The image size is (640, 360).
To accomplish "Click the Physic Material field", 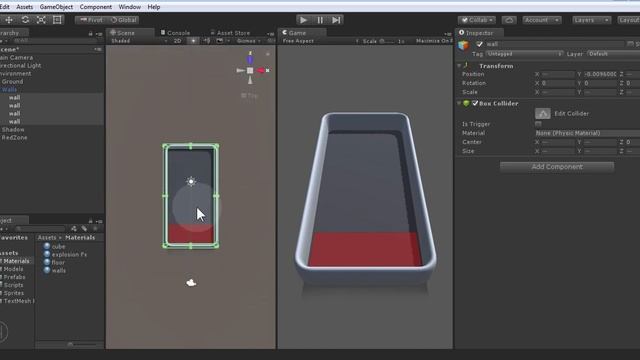I will click(587, 133).
